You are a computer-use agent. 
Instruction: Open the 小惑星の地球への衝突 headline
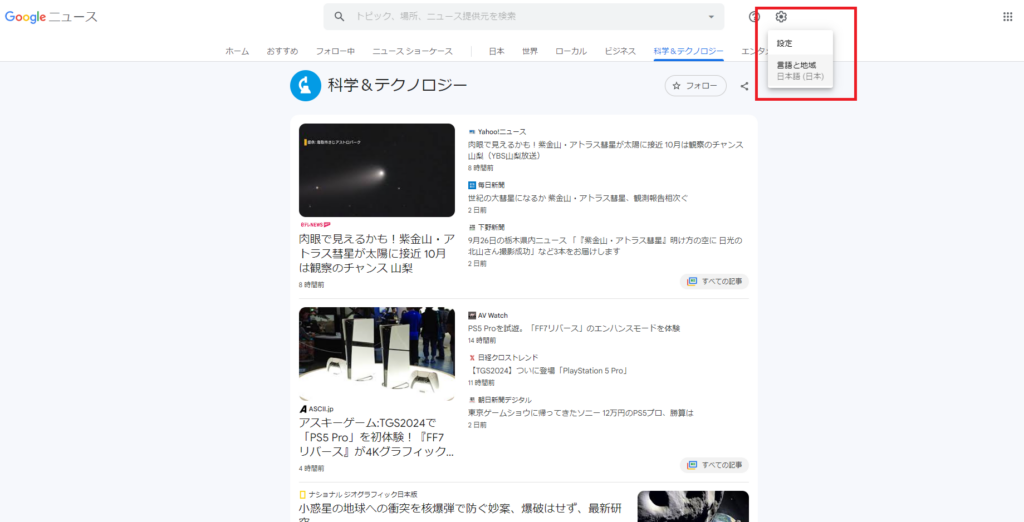click(x=460, y=515)
